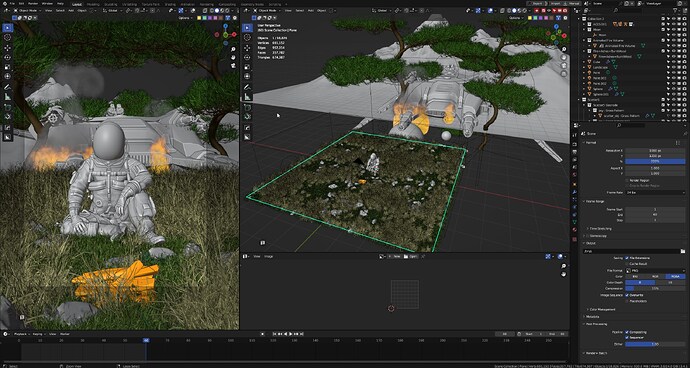Click the New button in image editor
Screen dimensions: 690x368
(x=394, y=256)
